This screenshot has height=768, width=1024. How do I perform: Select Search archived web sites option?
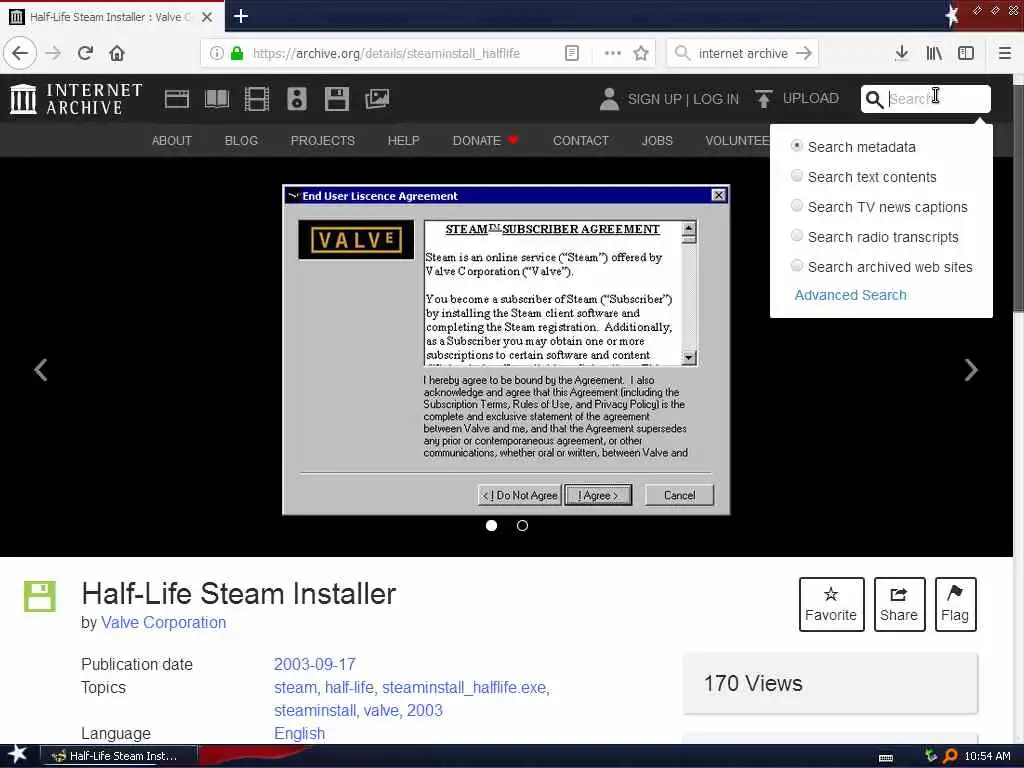[x=796, y=266]
